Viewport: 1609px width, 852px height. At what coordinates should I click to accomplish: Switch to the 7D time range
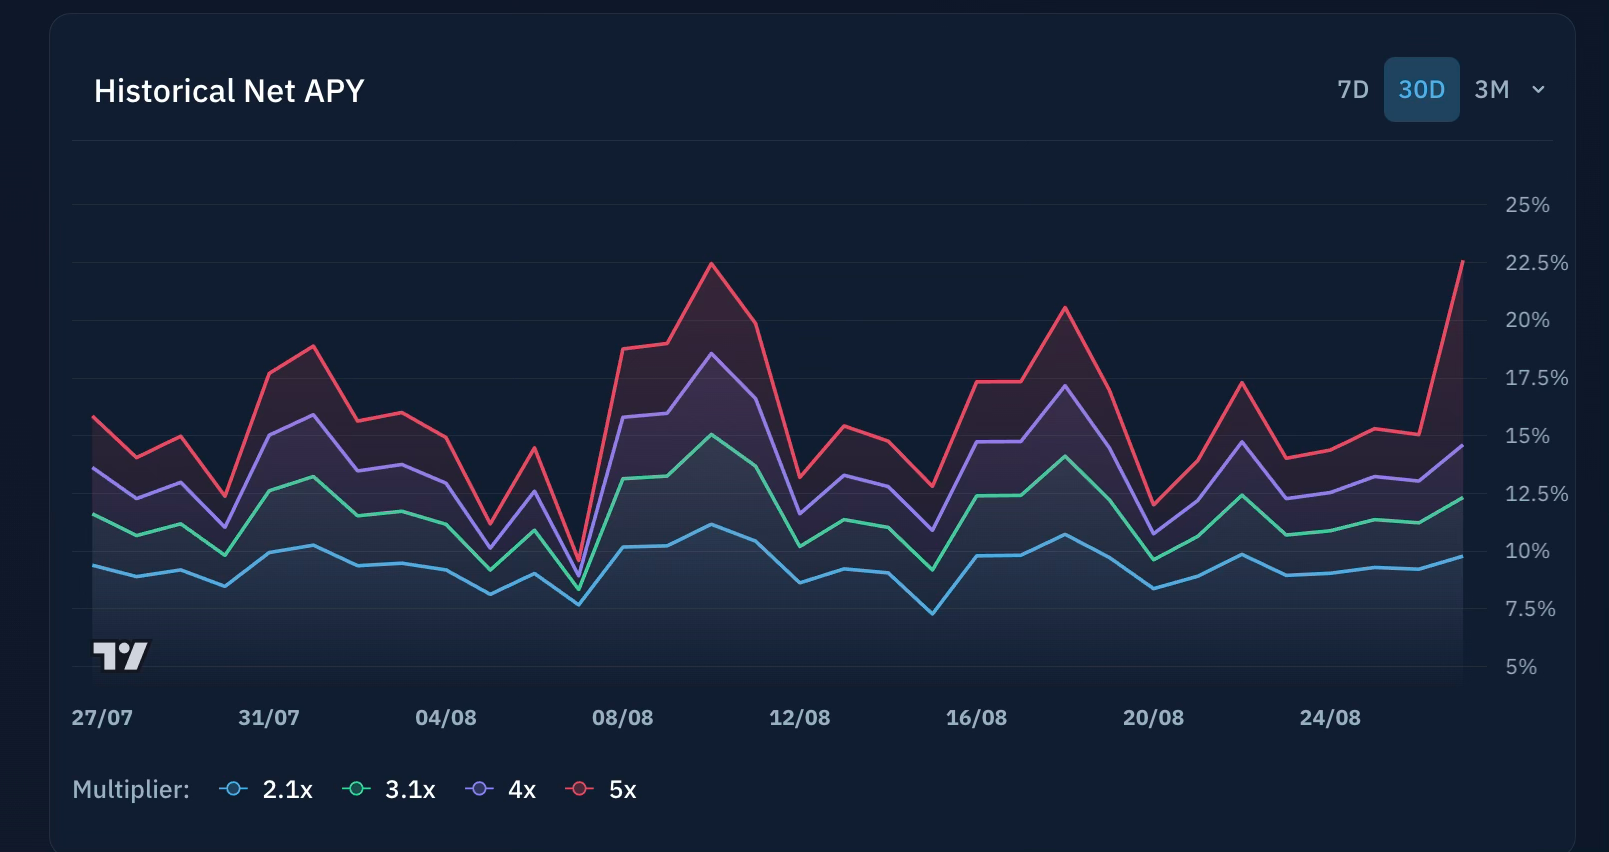click(1352, 90)
